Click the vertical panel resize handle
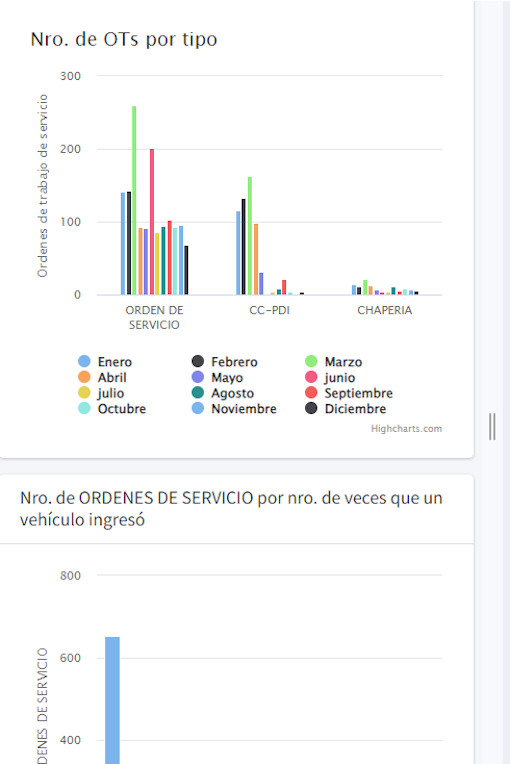510x764 pixels. [492, 427]
